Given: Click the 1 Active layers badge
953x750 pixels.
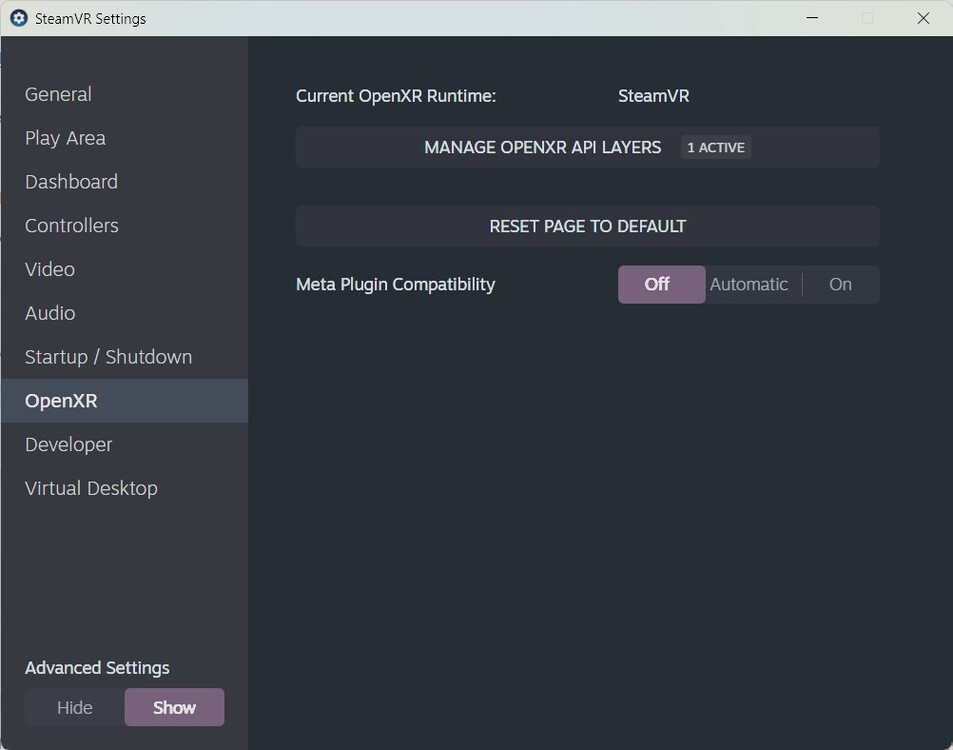Looking at the screenshot, I should (x=715, y=147).
